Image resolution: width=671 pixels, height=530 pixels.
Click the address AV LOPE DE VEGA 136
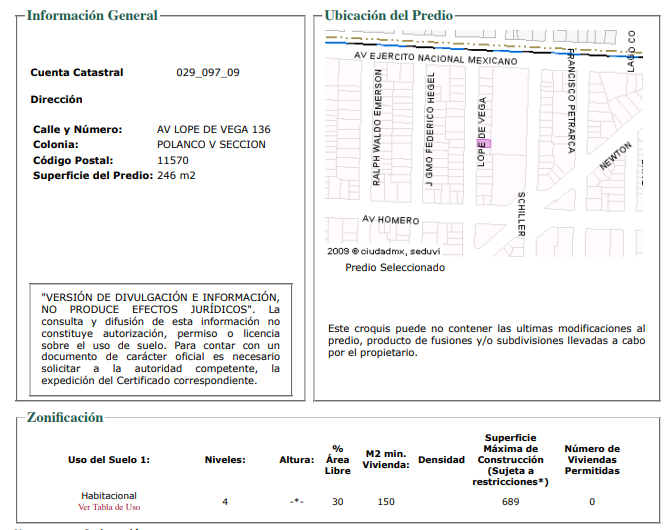[214, 129]
